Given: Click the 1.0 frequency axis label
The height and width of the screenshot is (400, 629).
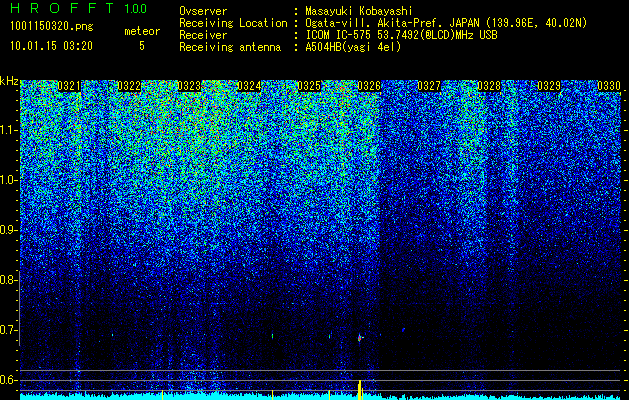Looking at the screenshot, I should click(x=9, y=180).
